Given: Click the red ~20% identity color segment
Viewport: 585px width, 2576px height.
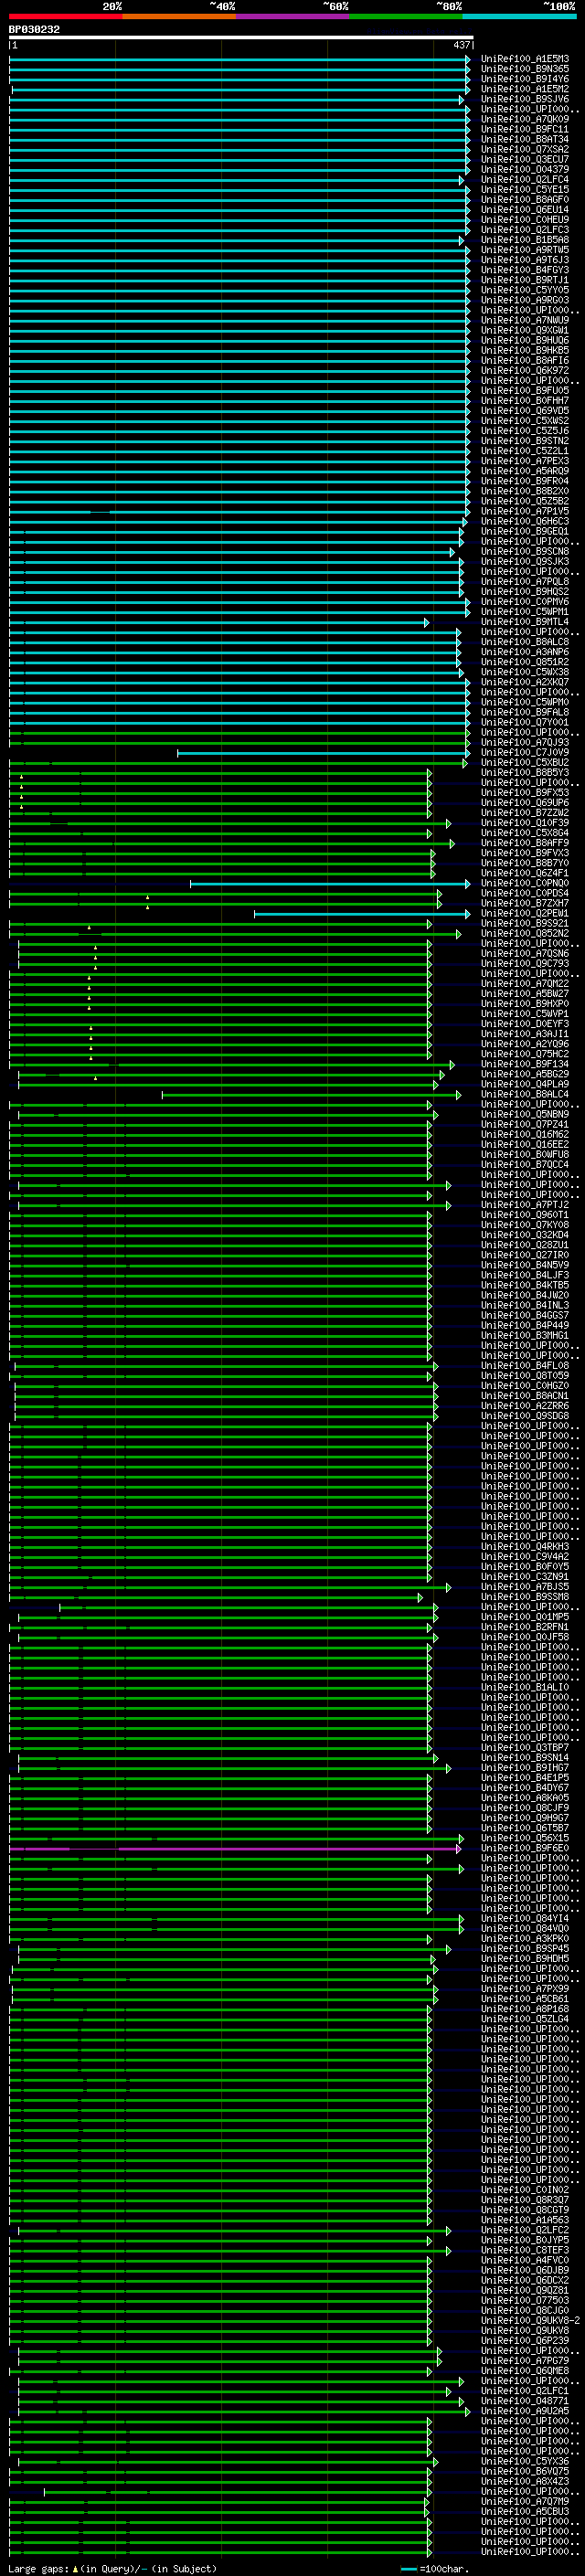Looking at the screenshot, I should tap(65, 17).
